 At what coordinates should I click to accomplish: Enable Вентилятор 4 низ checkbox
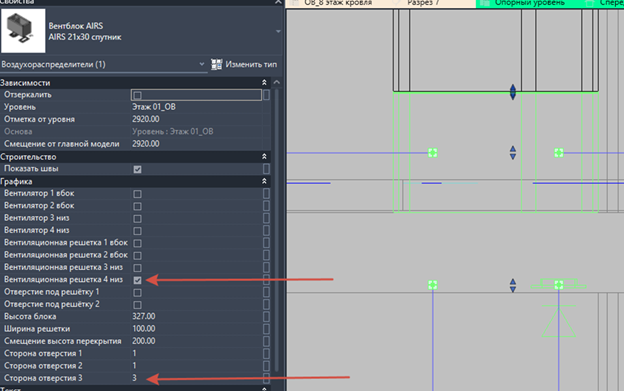click(x=137, y=231)
